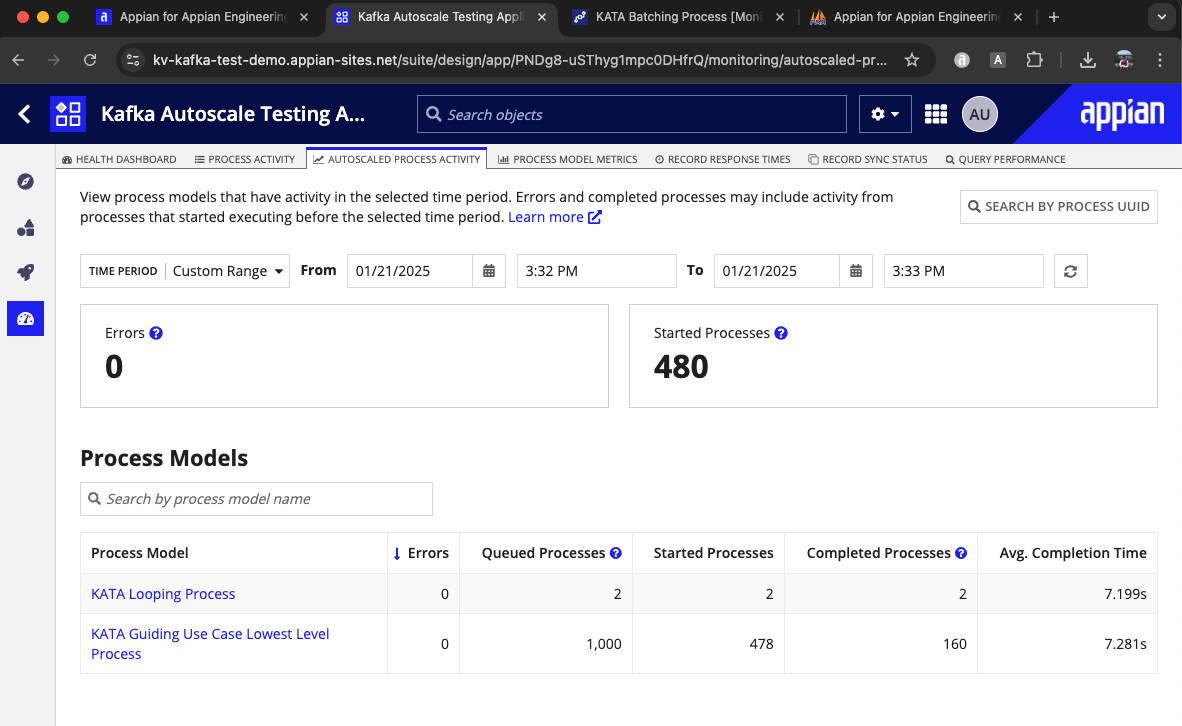The width and height of the screenshot is (1182, 726).
Task: Switch to the Process Activity tab
Action: pos(245,159)
